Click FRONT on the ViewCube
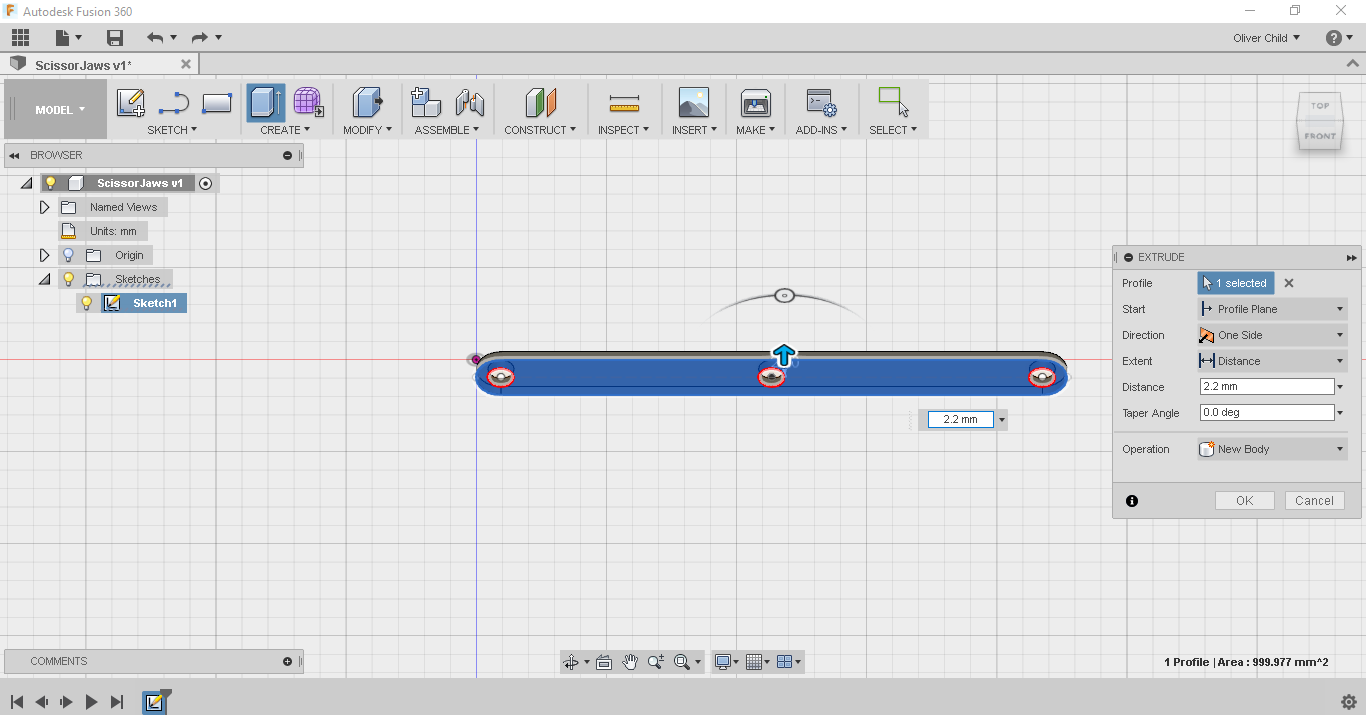 tap(1320, 135)
